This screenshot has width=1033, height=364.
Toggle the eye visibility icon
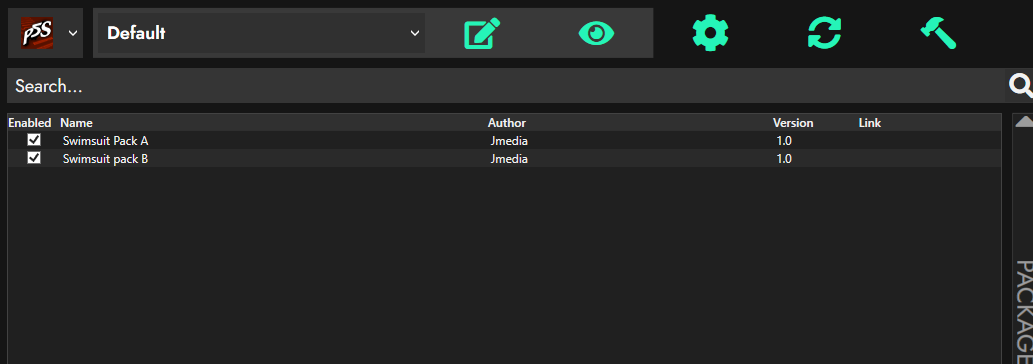(x=596, y=33)
